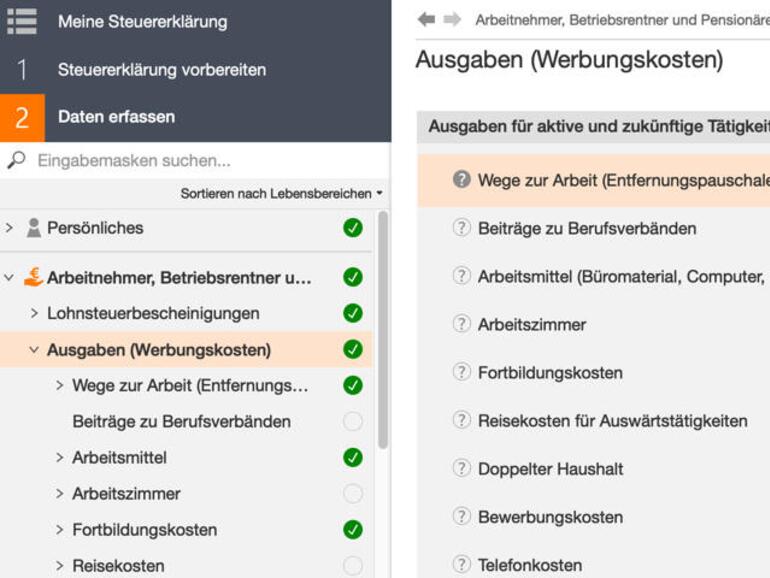Click the back arrow in breadcrumb bar
Screen dimensions: 770x578
(x=427, y=19)
